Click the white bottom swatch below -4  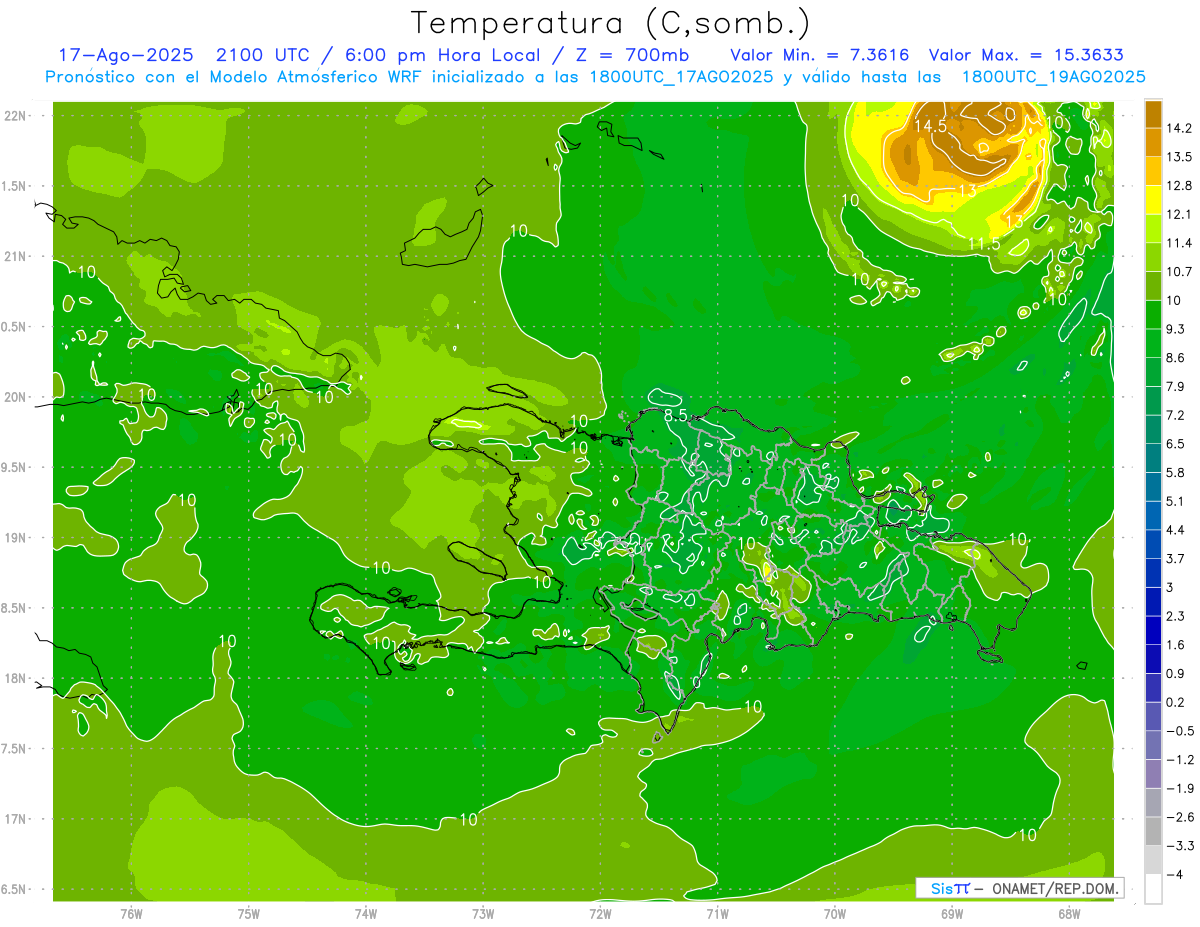pyautogui.click(x=1153, y=889)
